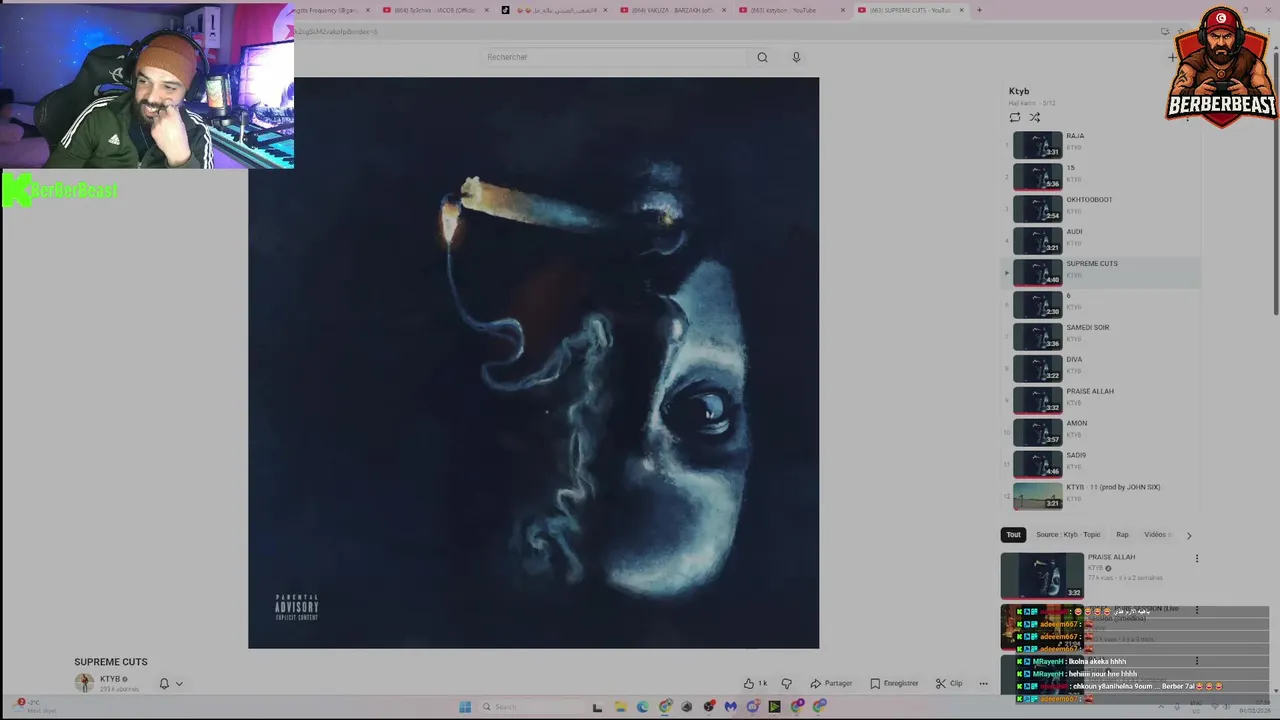1280x720 pixels.
Task: Switch to the TikTok browser tab
Action: 553,10
